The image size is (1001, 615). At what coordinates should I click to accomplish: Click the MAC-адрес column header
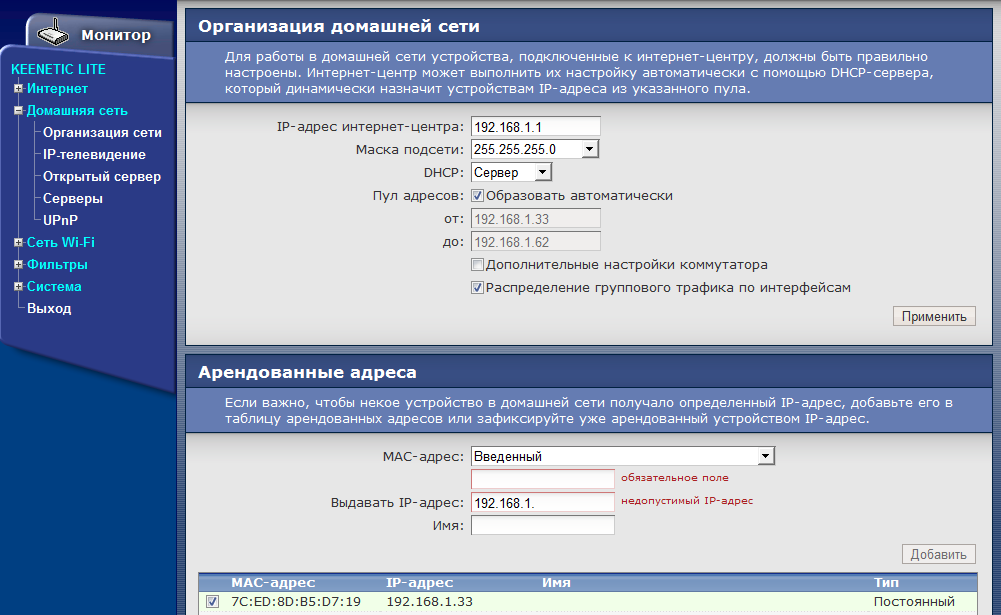[273, 582]
